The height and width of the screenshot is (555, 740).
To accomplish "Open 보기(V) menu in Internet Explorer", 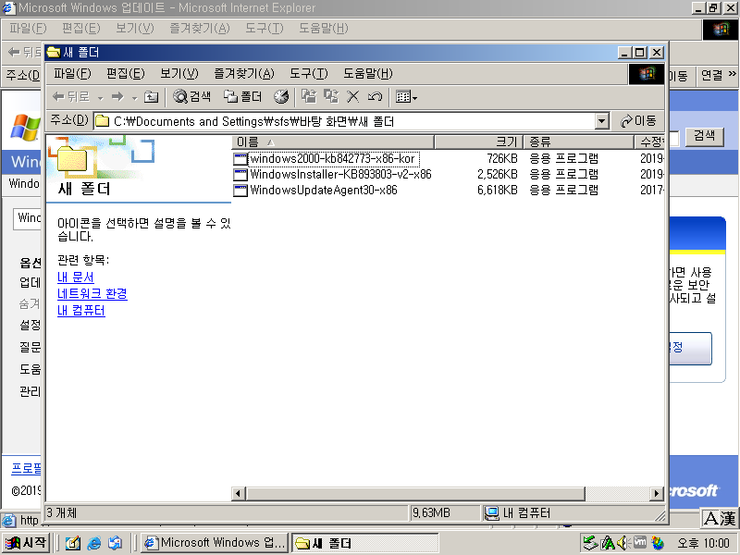I will (x=135, y=28).
